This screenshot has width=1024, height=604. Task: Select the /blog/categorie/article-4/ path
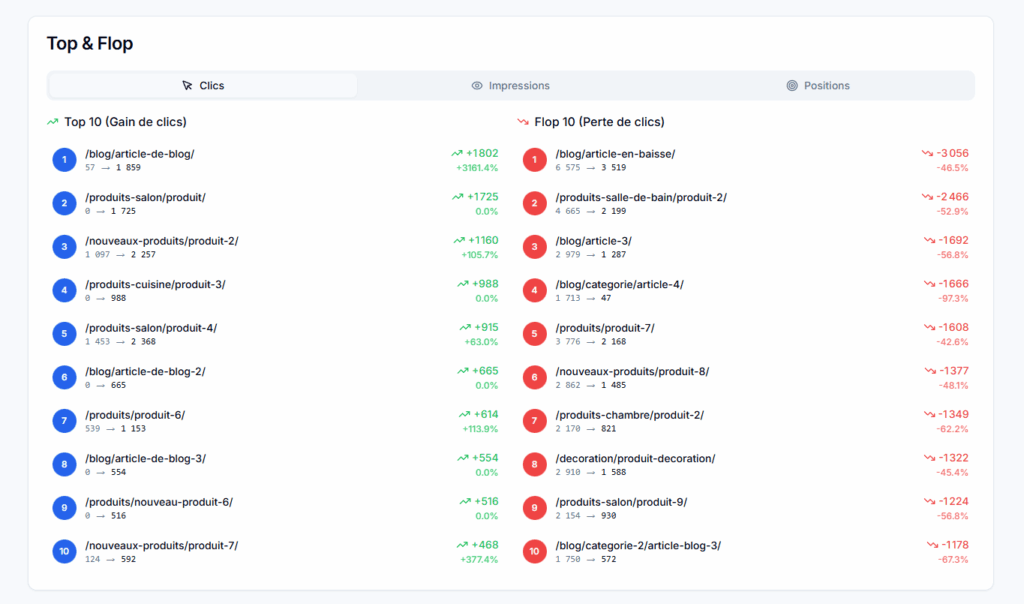[620, 285]
